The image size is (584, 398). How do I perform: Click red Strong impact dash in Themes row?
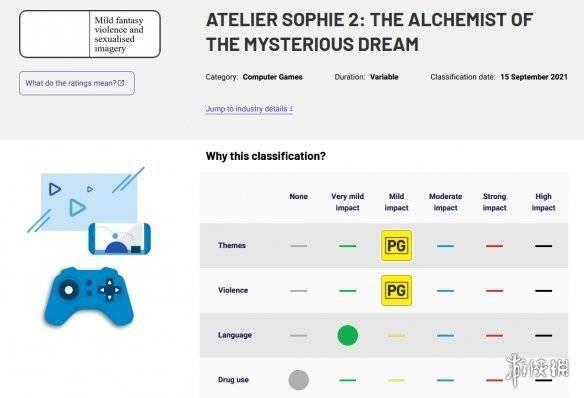[494, 246]
